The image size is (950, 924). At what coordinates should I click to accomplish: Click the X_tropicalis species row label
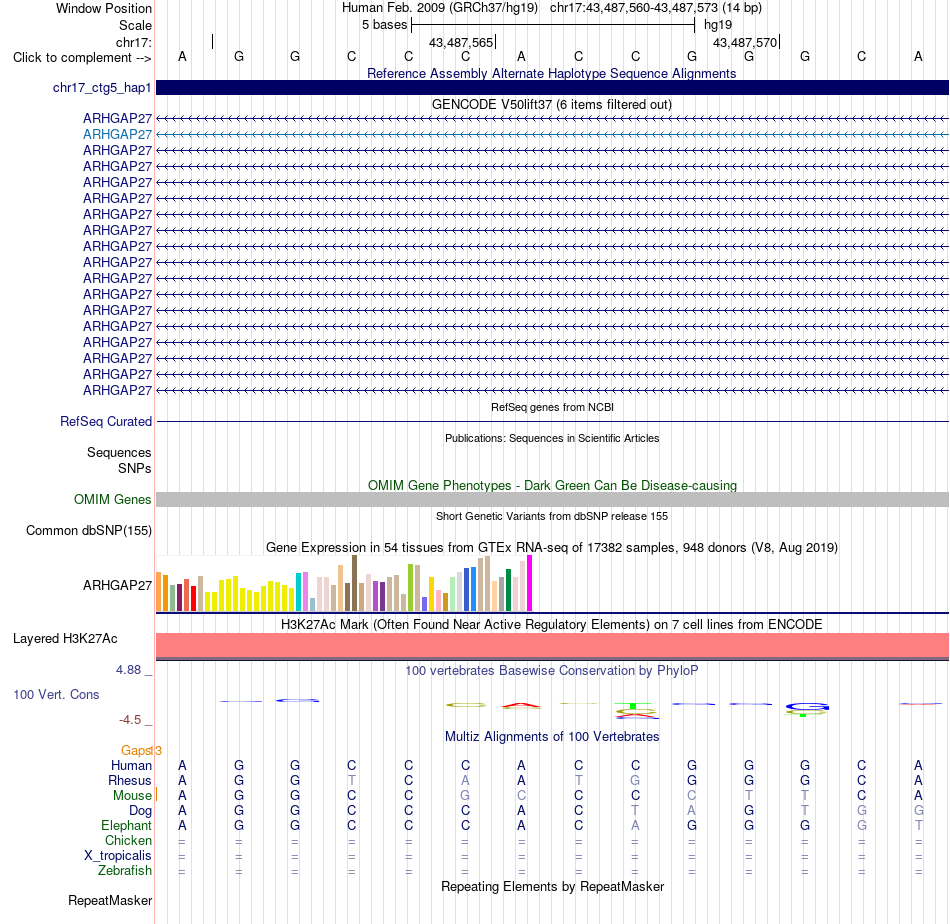[x=118, y=856]
